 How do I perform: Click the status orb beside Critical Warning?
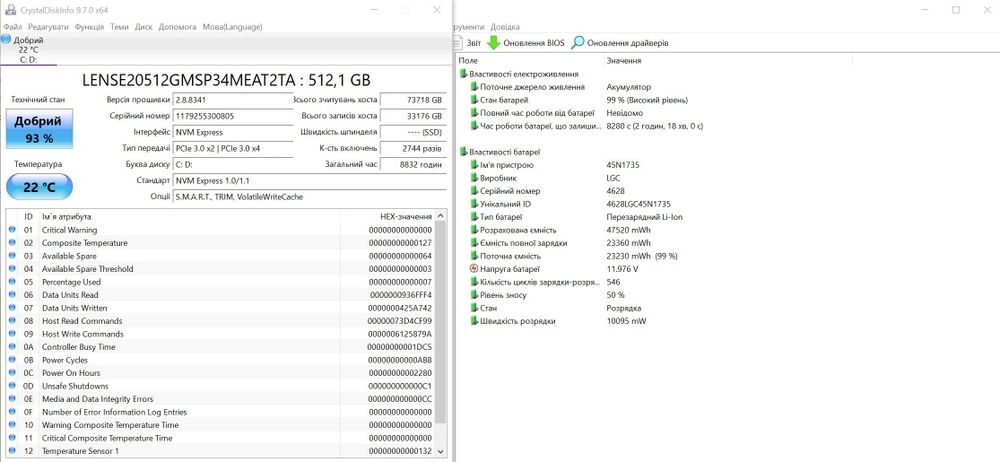point(13,230)
